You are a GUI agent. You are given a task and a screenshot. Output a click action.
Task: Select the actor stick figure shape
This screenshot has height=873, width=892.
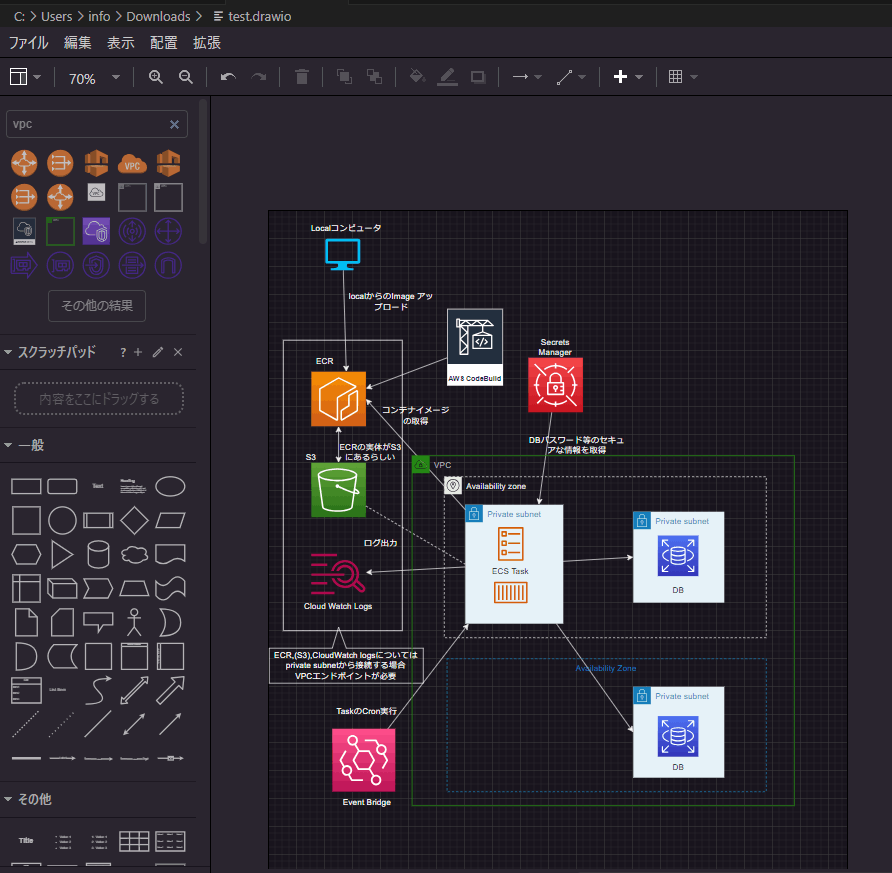pyautogui.click(x=134, y=622)
